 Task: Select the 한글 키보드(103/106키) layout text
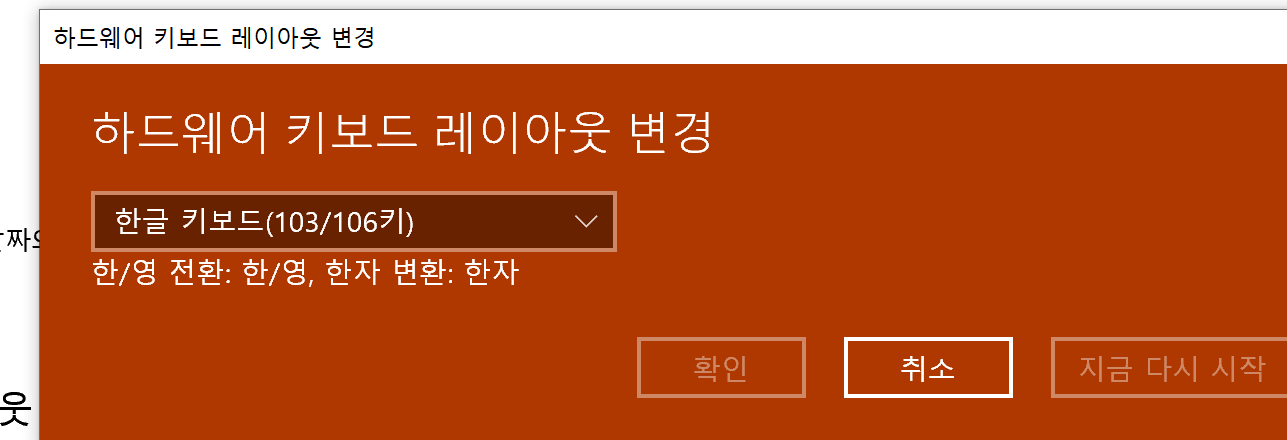click(265, 222)
